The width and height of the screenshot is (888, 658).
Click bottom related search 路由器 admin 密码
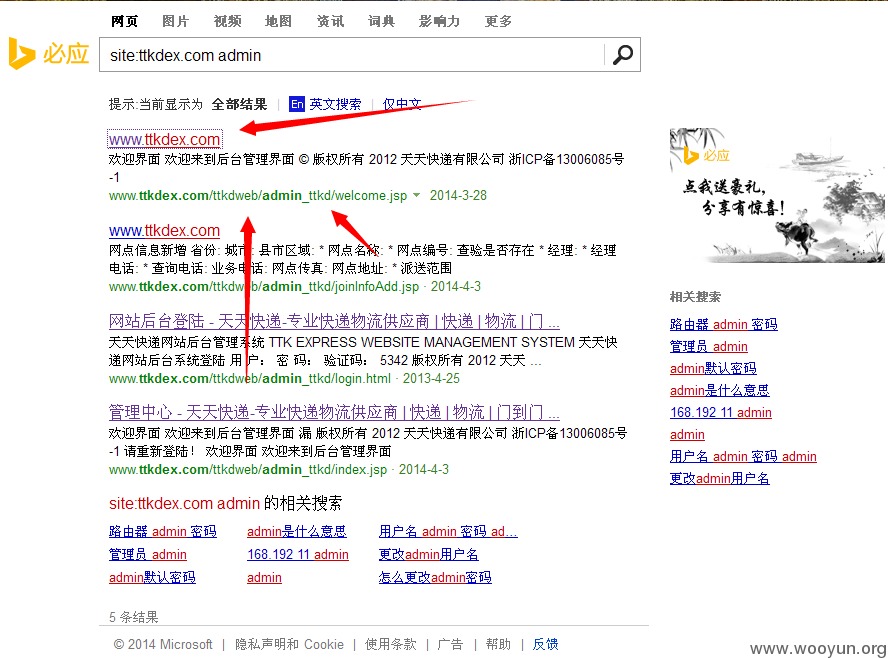pyautogui.click(x=163, y=532)
